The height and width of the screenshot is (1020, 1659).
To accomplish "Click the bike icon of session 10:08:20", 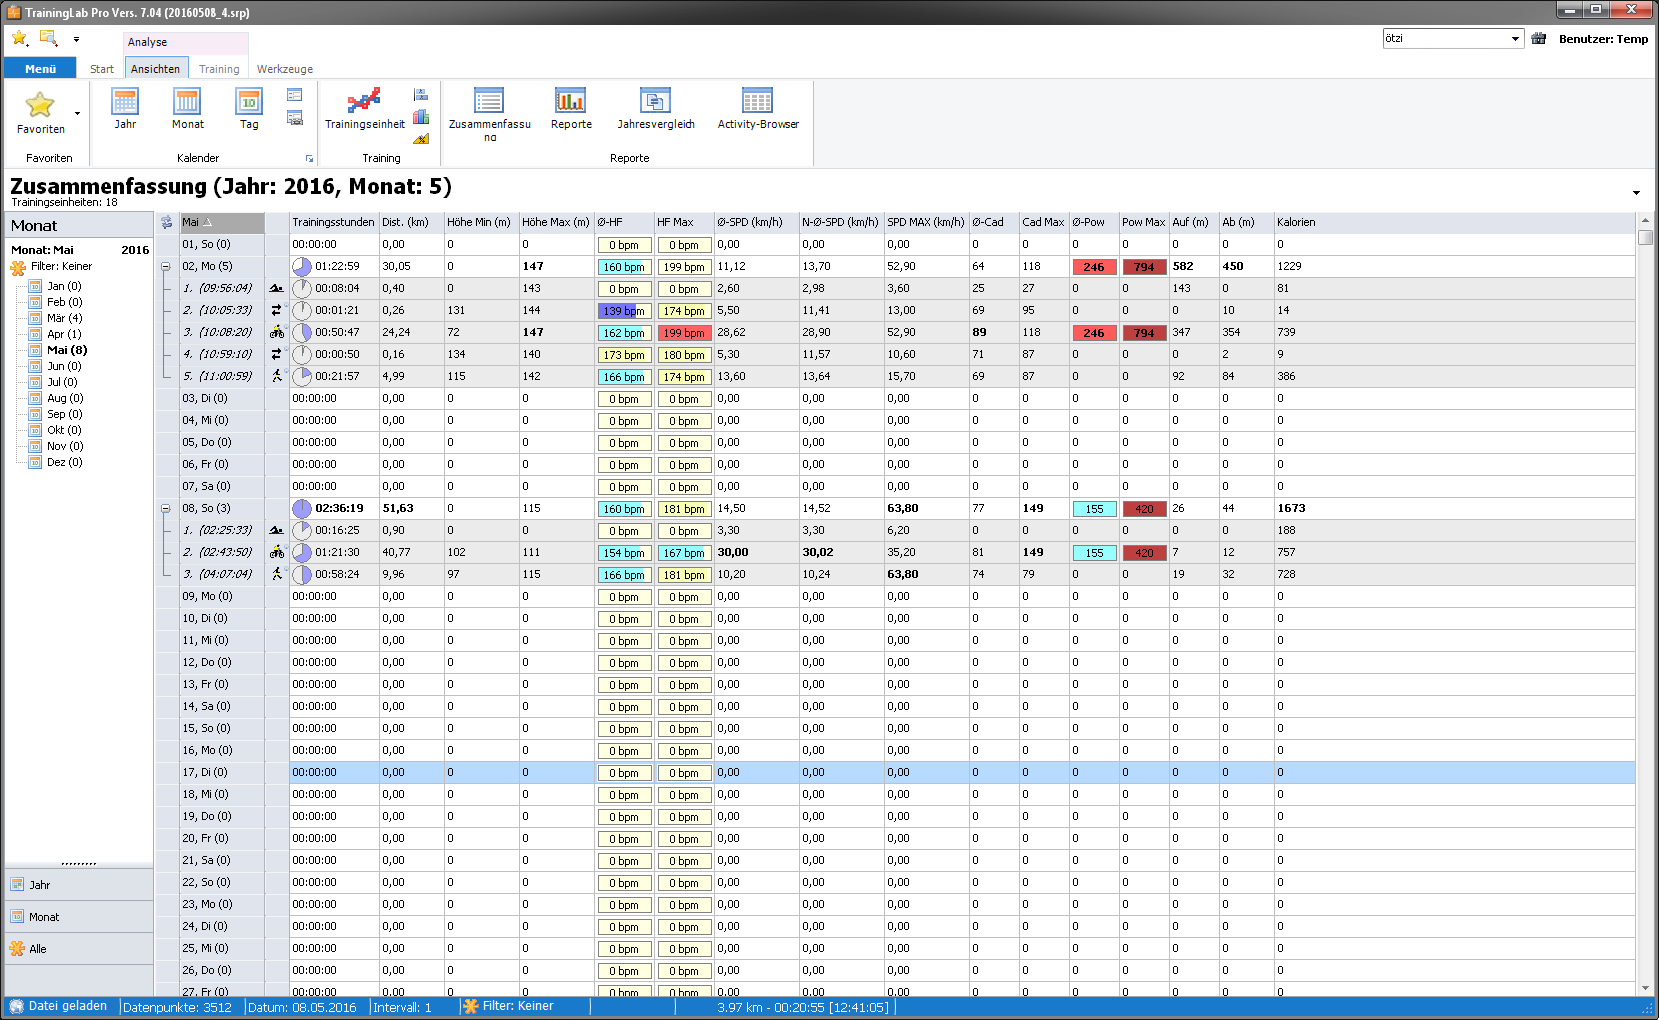I will [276, 332].
